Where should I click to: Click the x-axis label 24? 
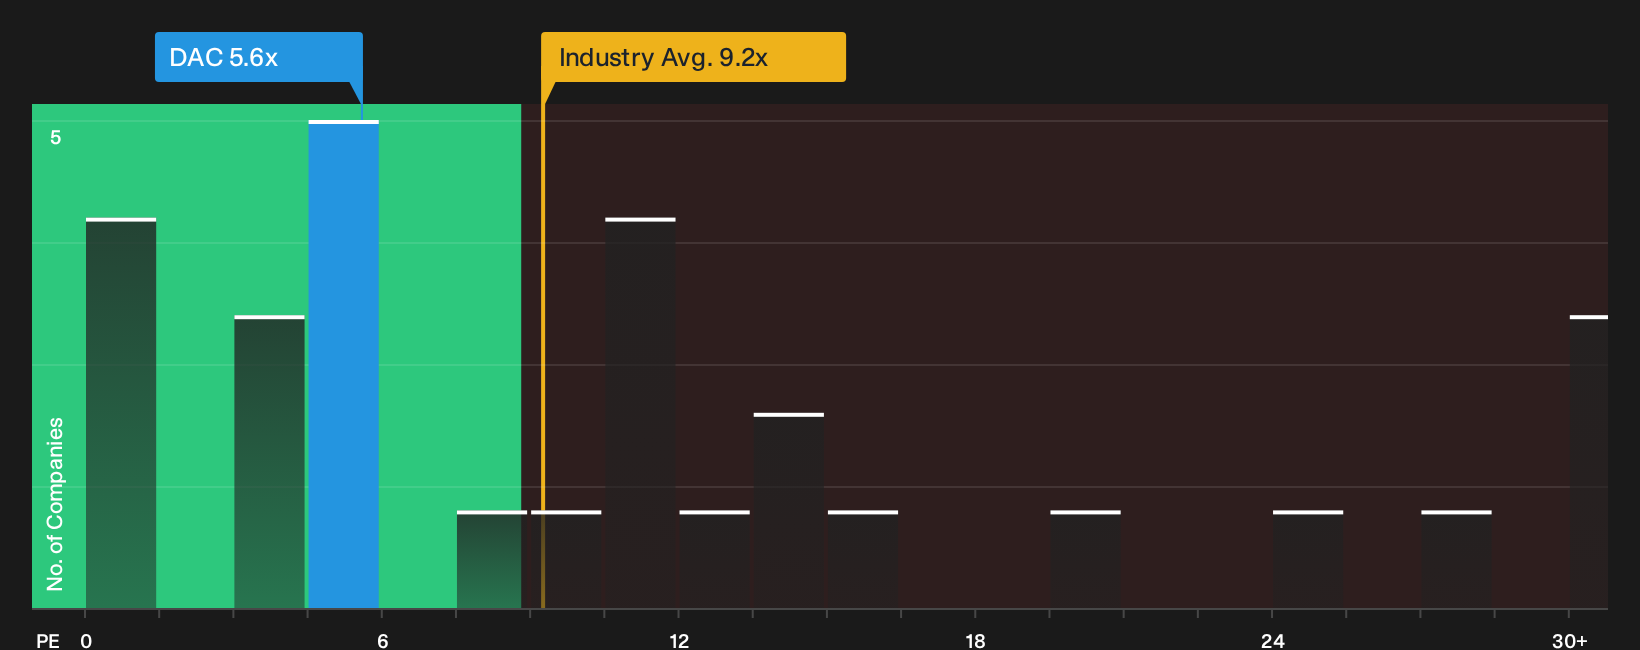1272,640
